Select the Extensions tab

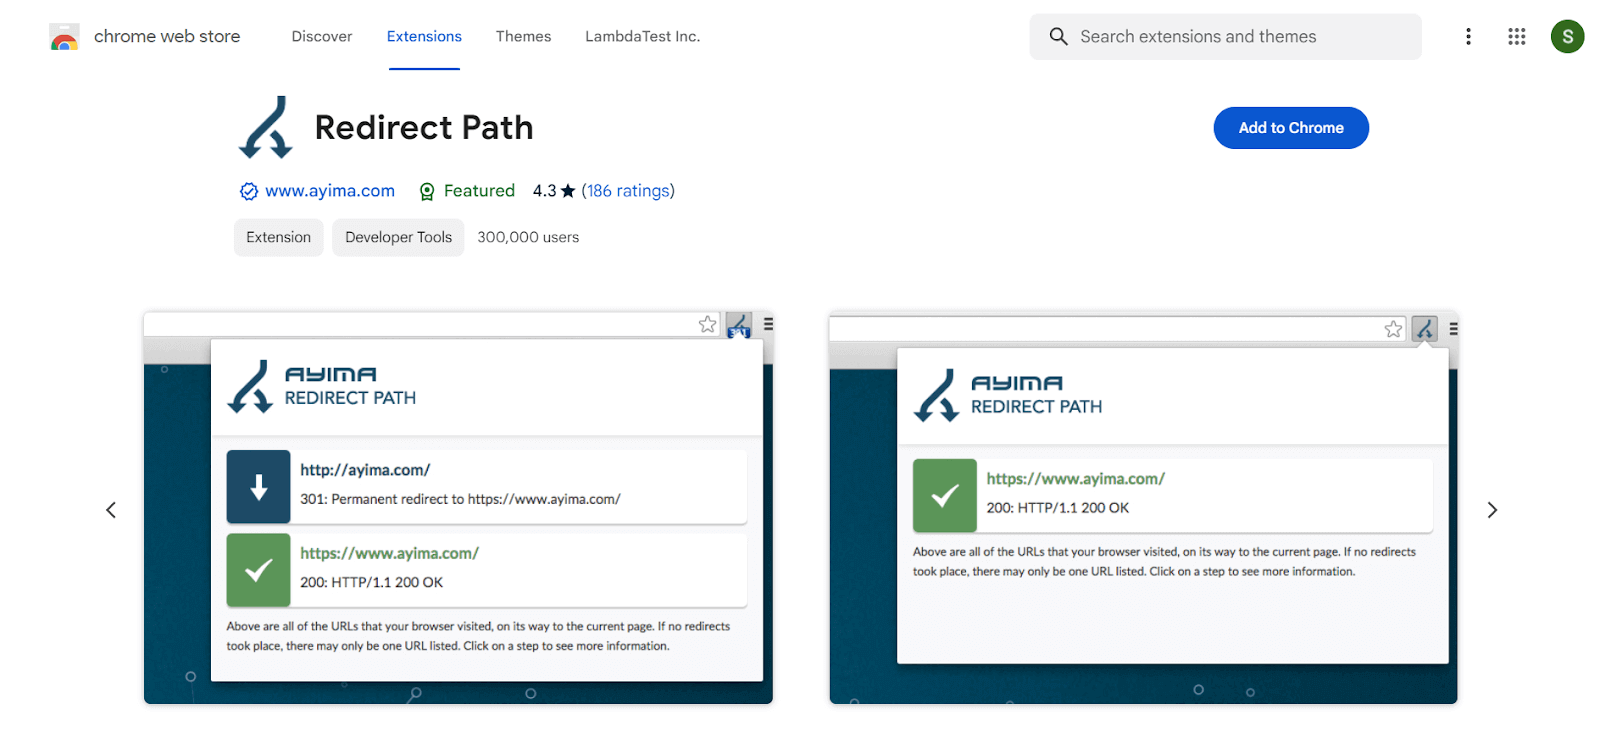click(424, 37)
